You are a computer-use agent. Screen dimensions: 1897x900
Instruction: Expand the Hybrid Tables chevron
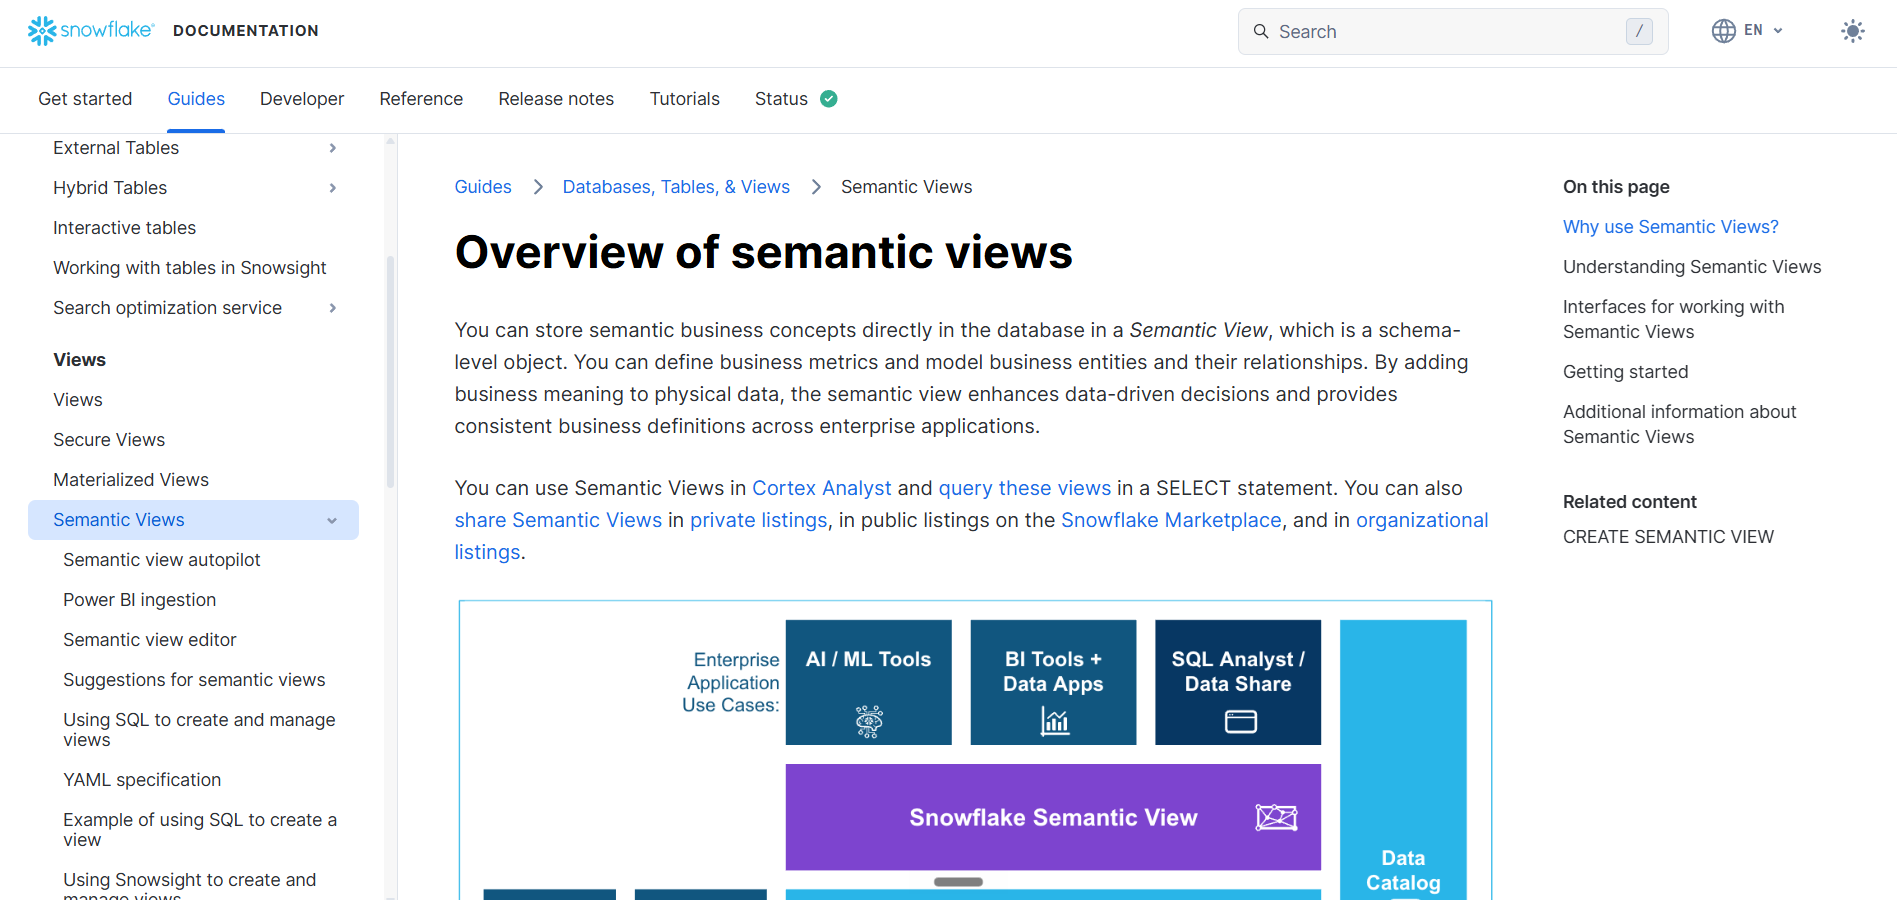click(x=333, y=188)
